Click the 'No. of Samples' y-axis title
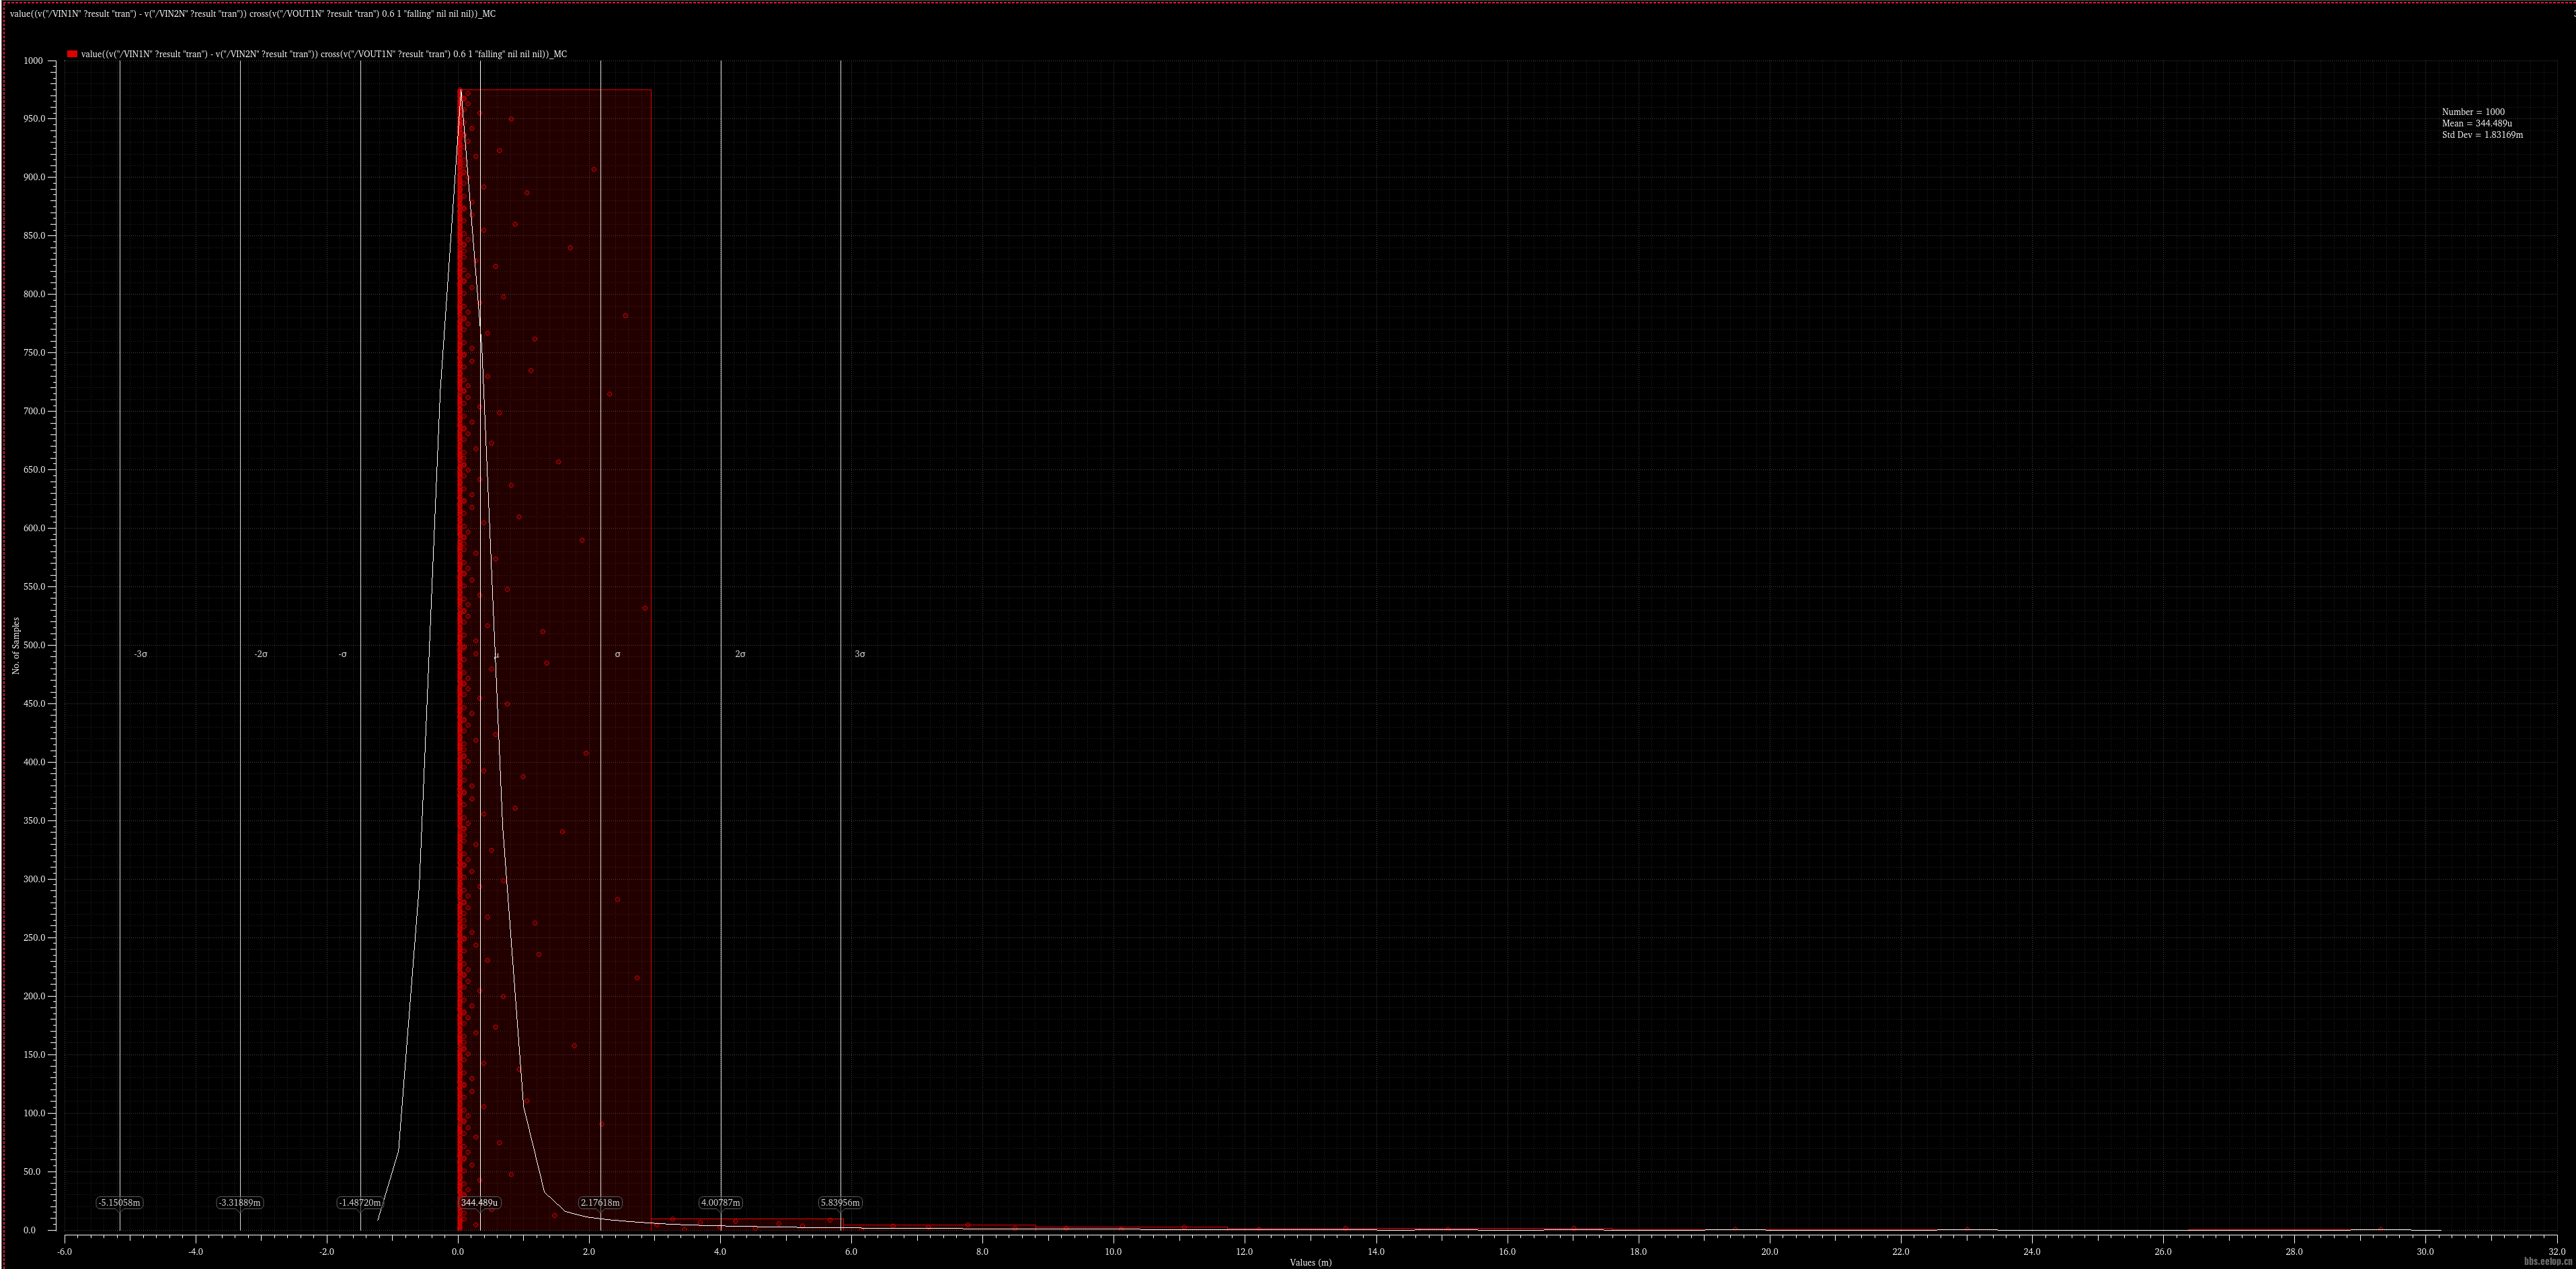The image size is (2576, 1269). coord(16,646)
